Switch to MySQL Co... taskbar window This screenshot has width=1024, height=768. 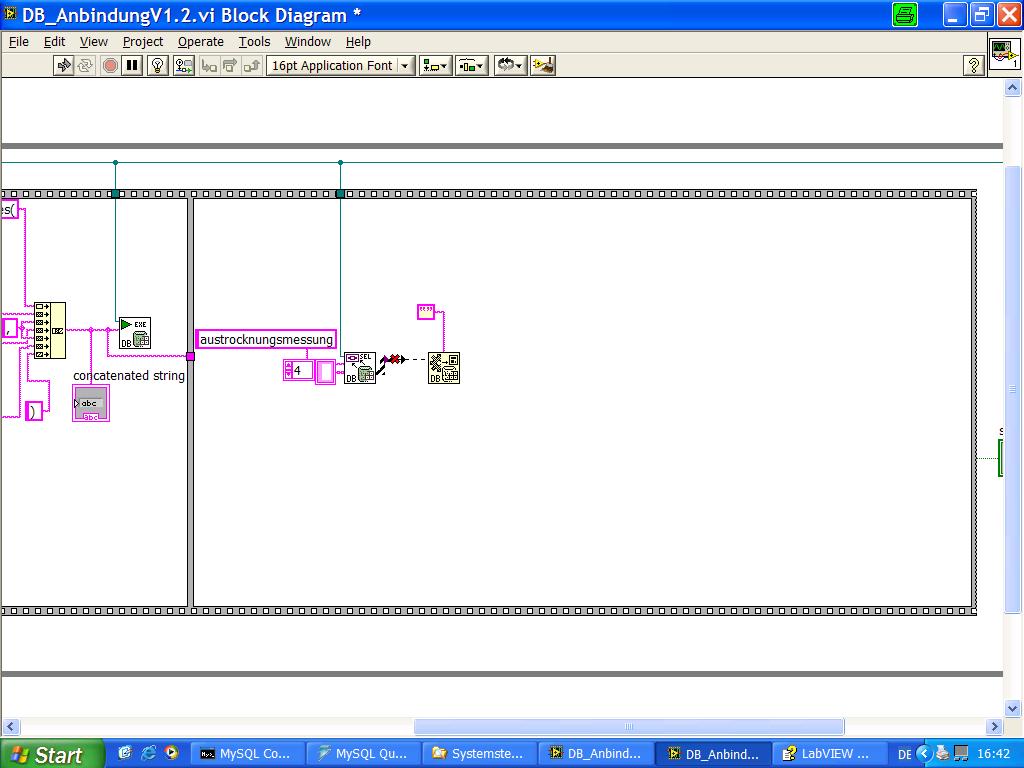pyautogui.click(x=248, y=754)
